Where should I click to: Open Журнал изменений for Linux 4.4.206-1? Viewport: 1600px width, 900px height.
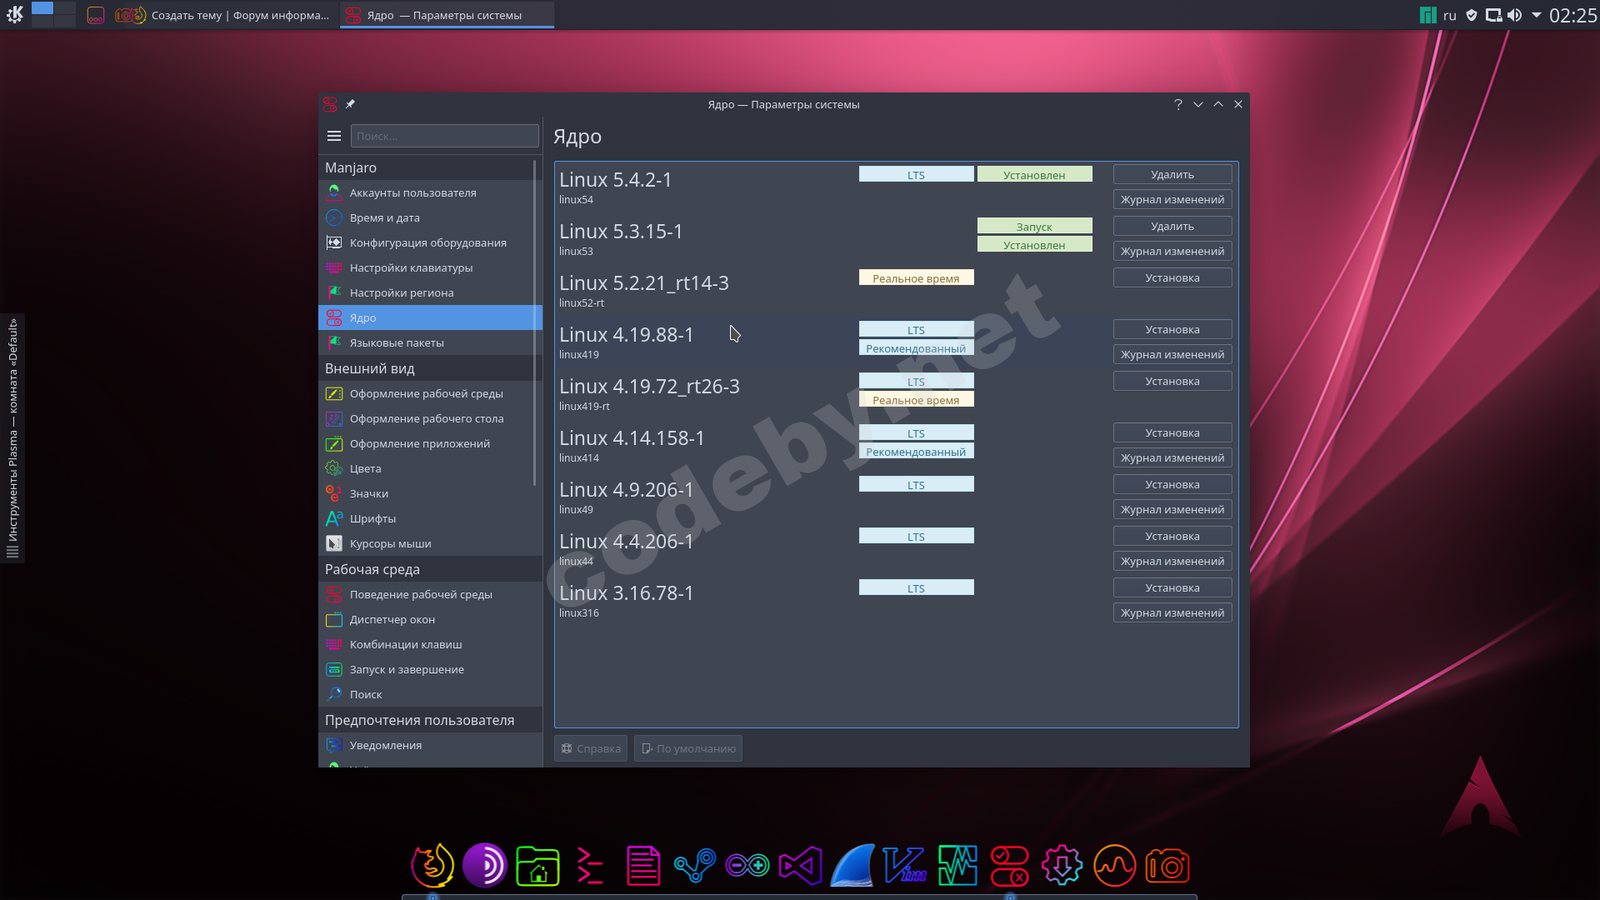pyautogui.click(x=1172, y=561)
